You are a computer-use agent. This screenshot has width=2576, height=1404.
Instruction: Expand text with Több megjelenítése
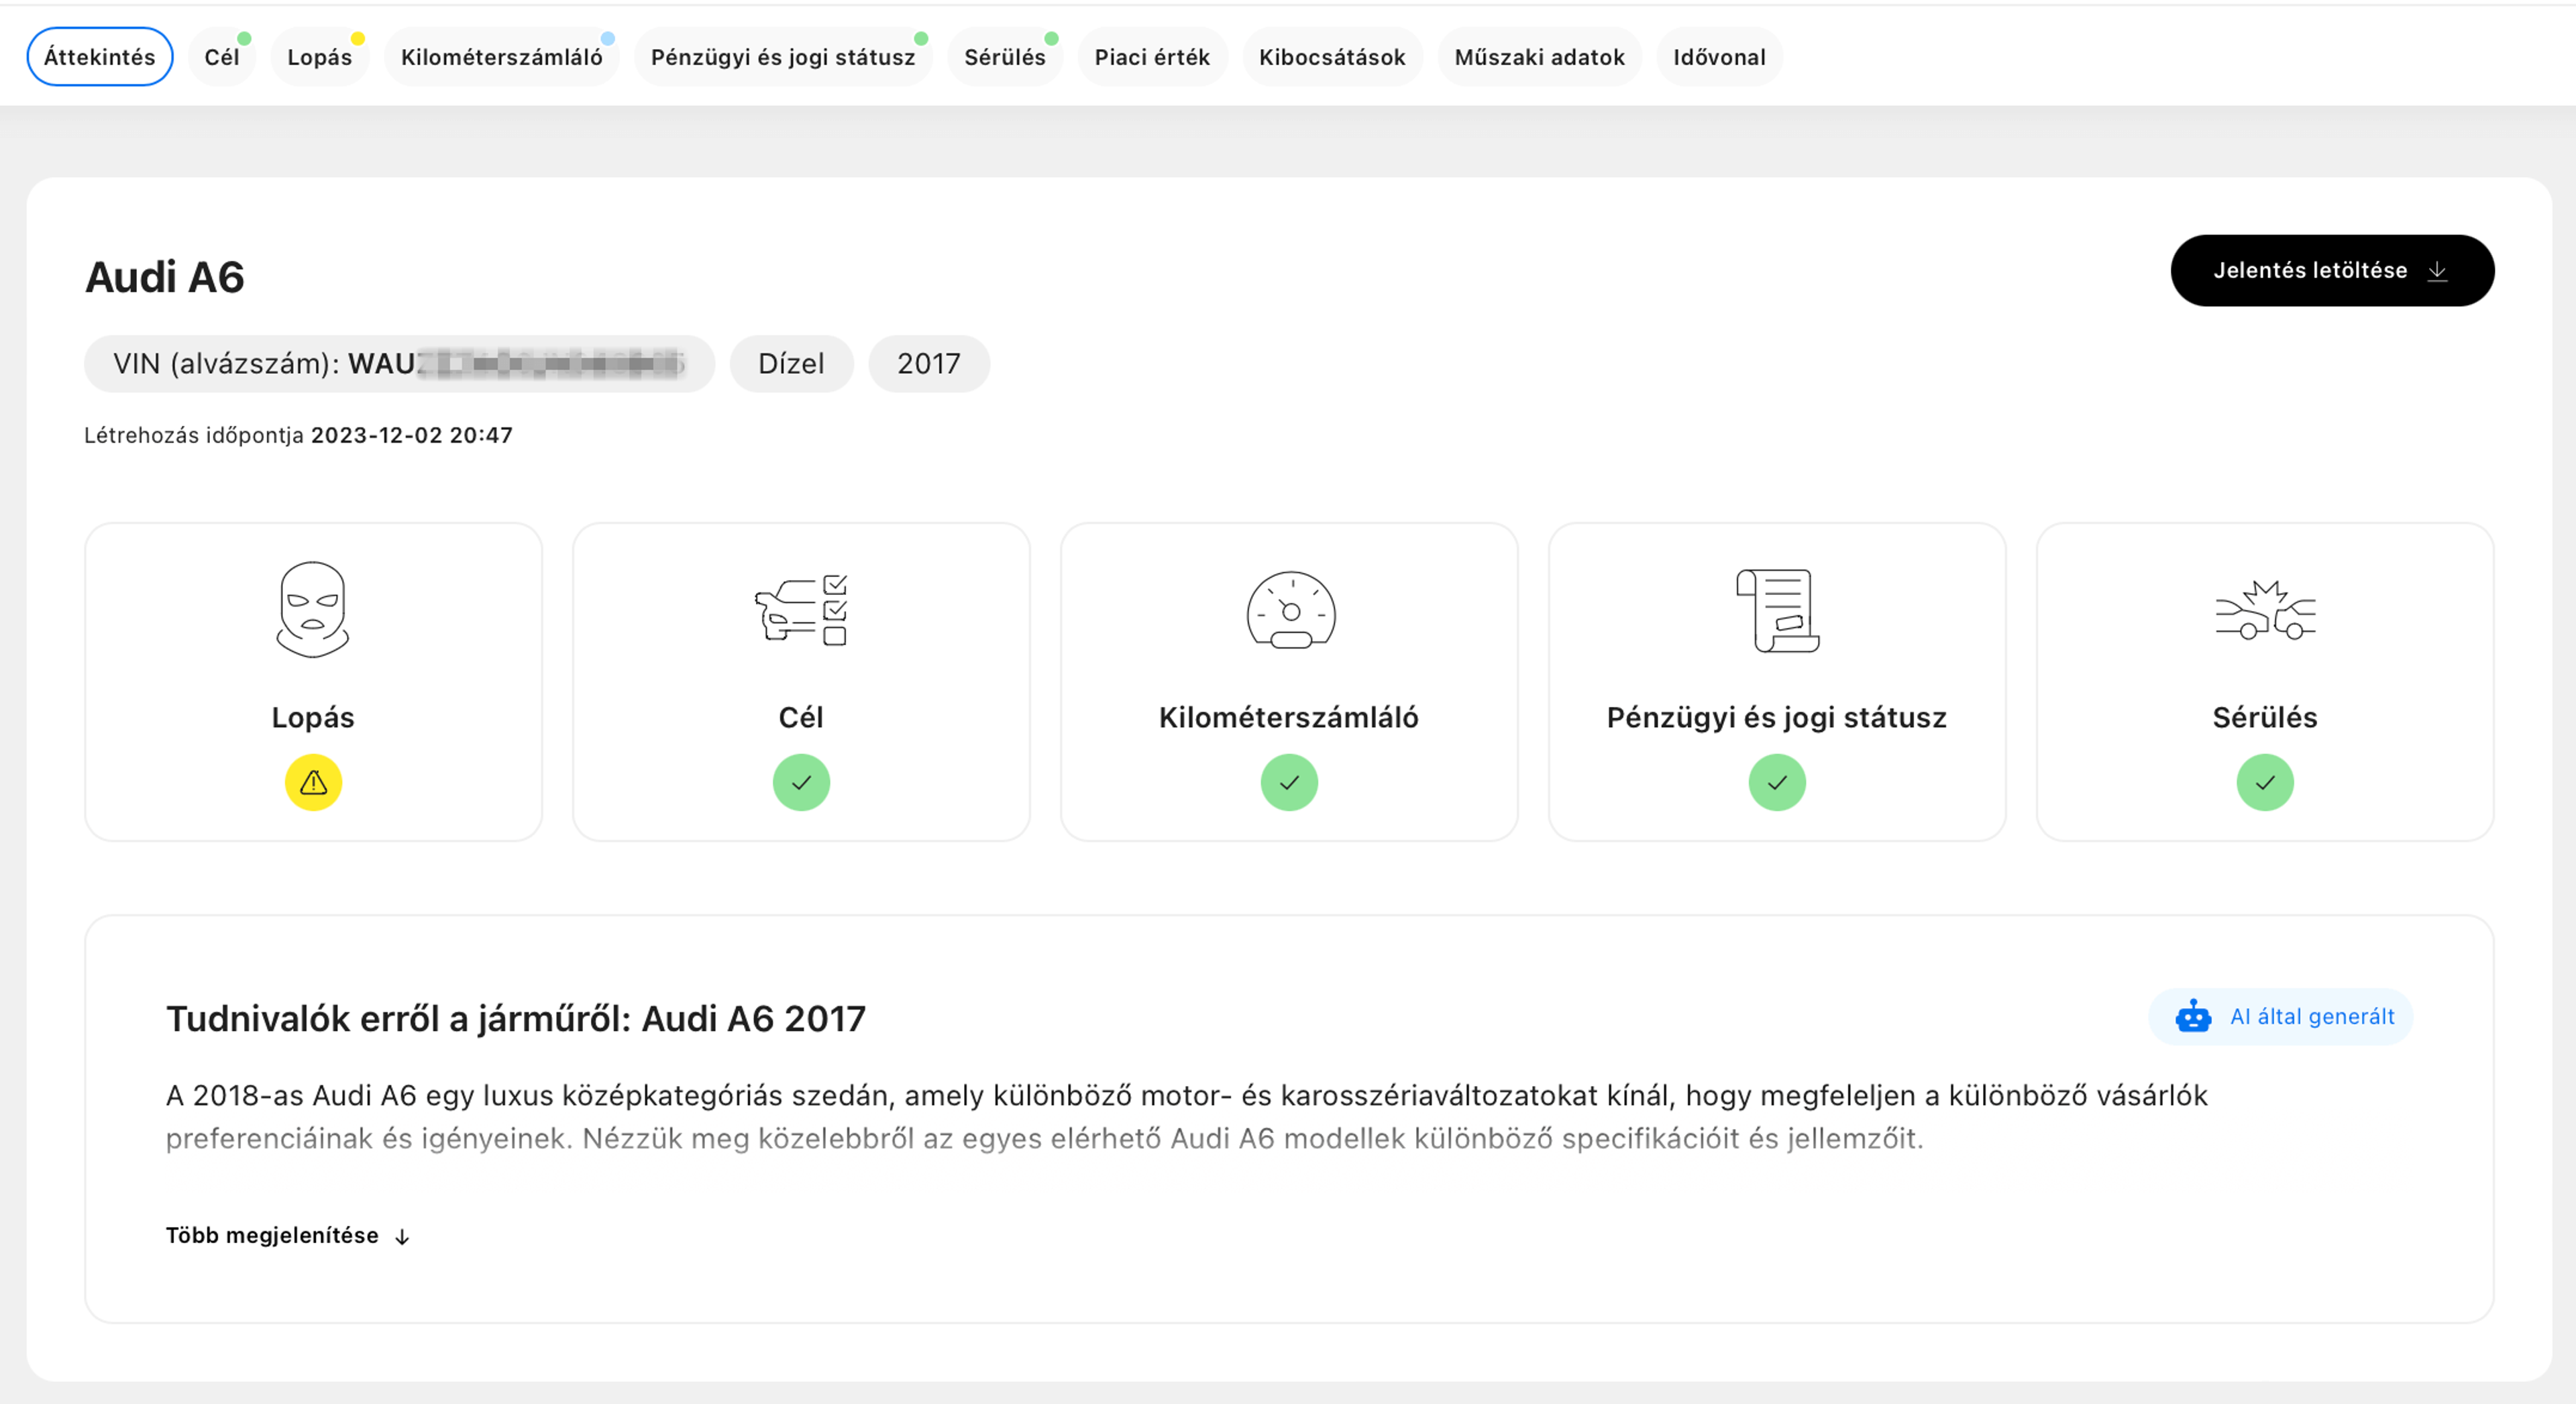click(287, 1235)
